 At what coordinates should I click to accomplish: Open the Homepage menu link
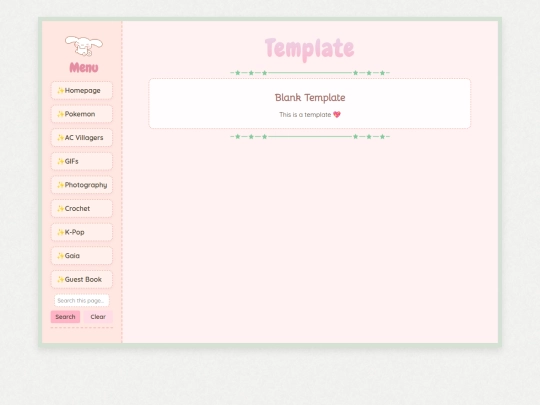tap(82, 91)
